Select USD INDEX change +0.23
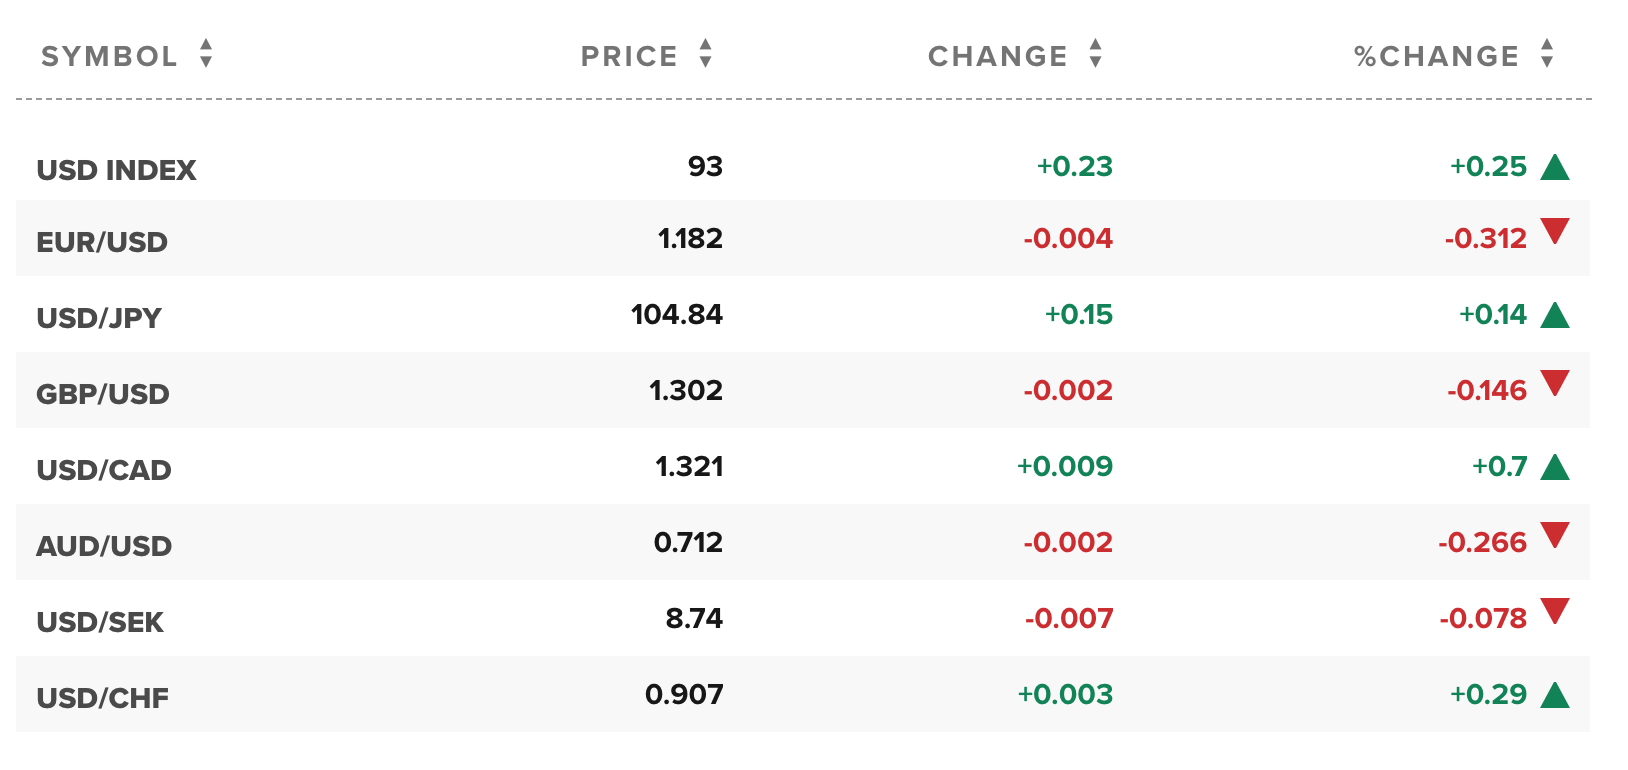The height and width of the screenshot is (770, 1628). 1075,166
